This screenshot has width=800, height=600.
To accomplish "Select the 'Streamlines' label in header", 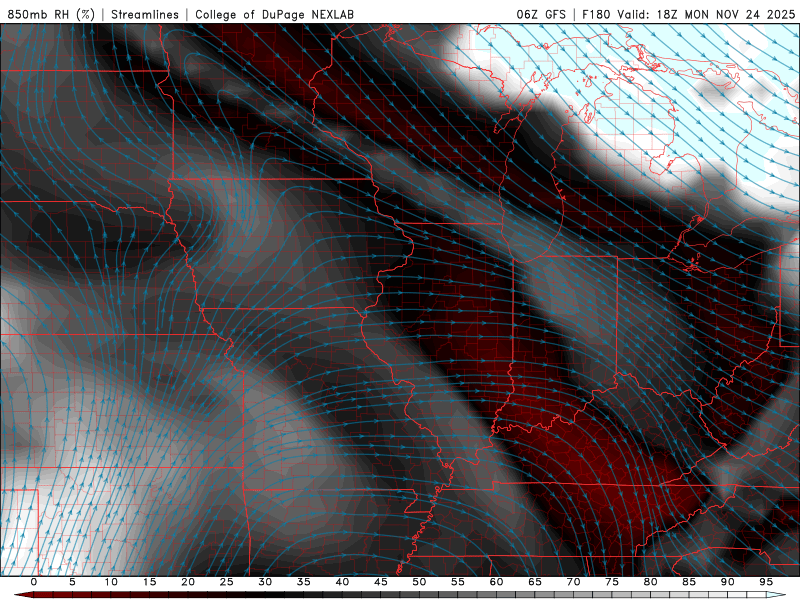I will click(x=145, y=14).
